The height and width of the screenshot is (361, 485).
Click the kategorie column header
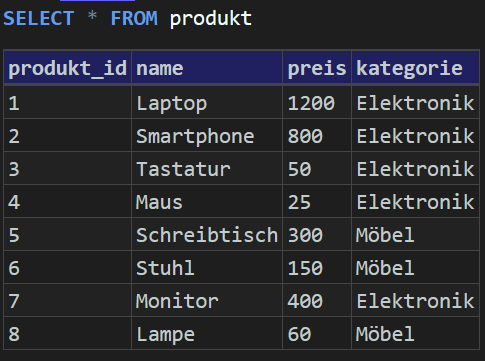416,68
